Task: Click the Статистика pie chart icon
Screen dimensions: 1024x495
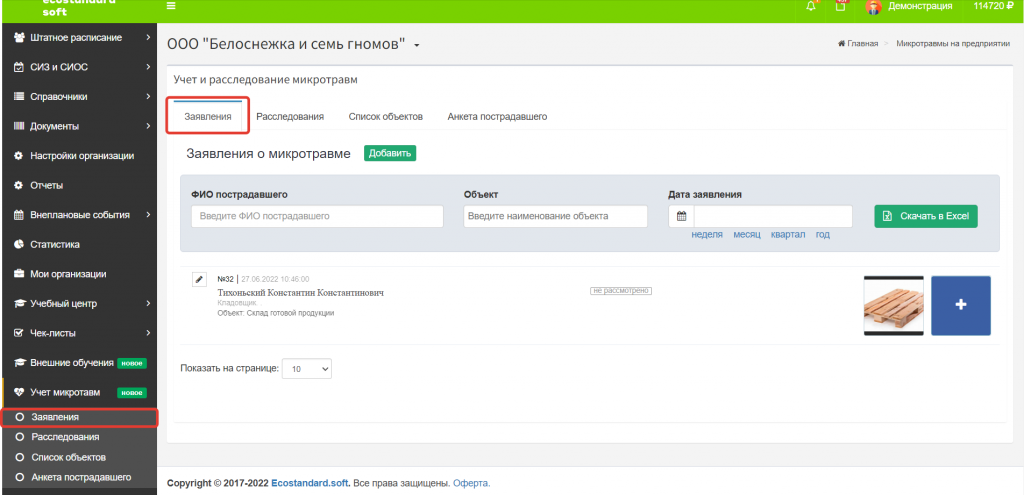Action: 19,244
